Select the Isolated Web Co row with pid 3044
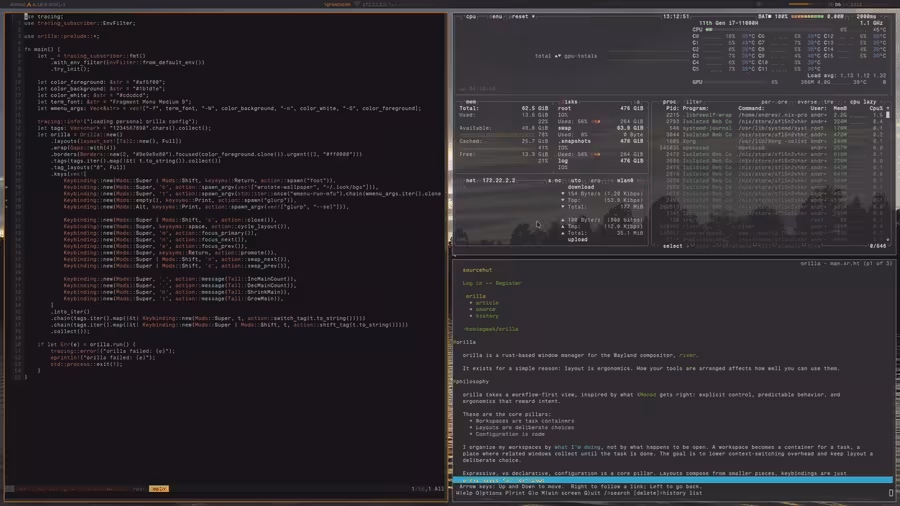900x506 pixels. pos(771,135)
